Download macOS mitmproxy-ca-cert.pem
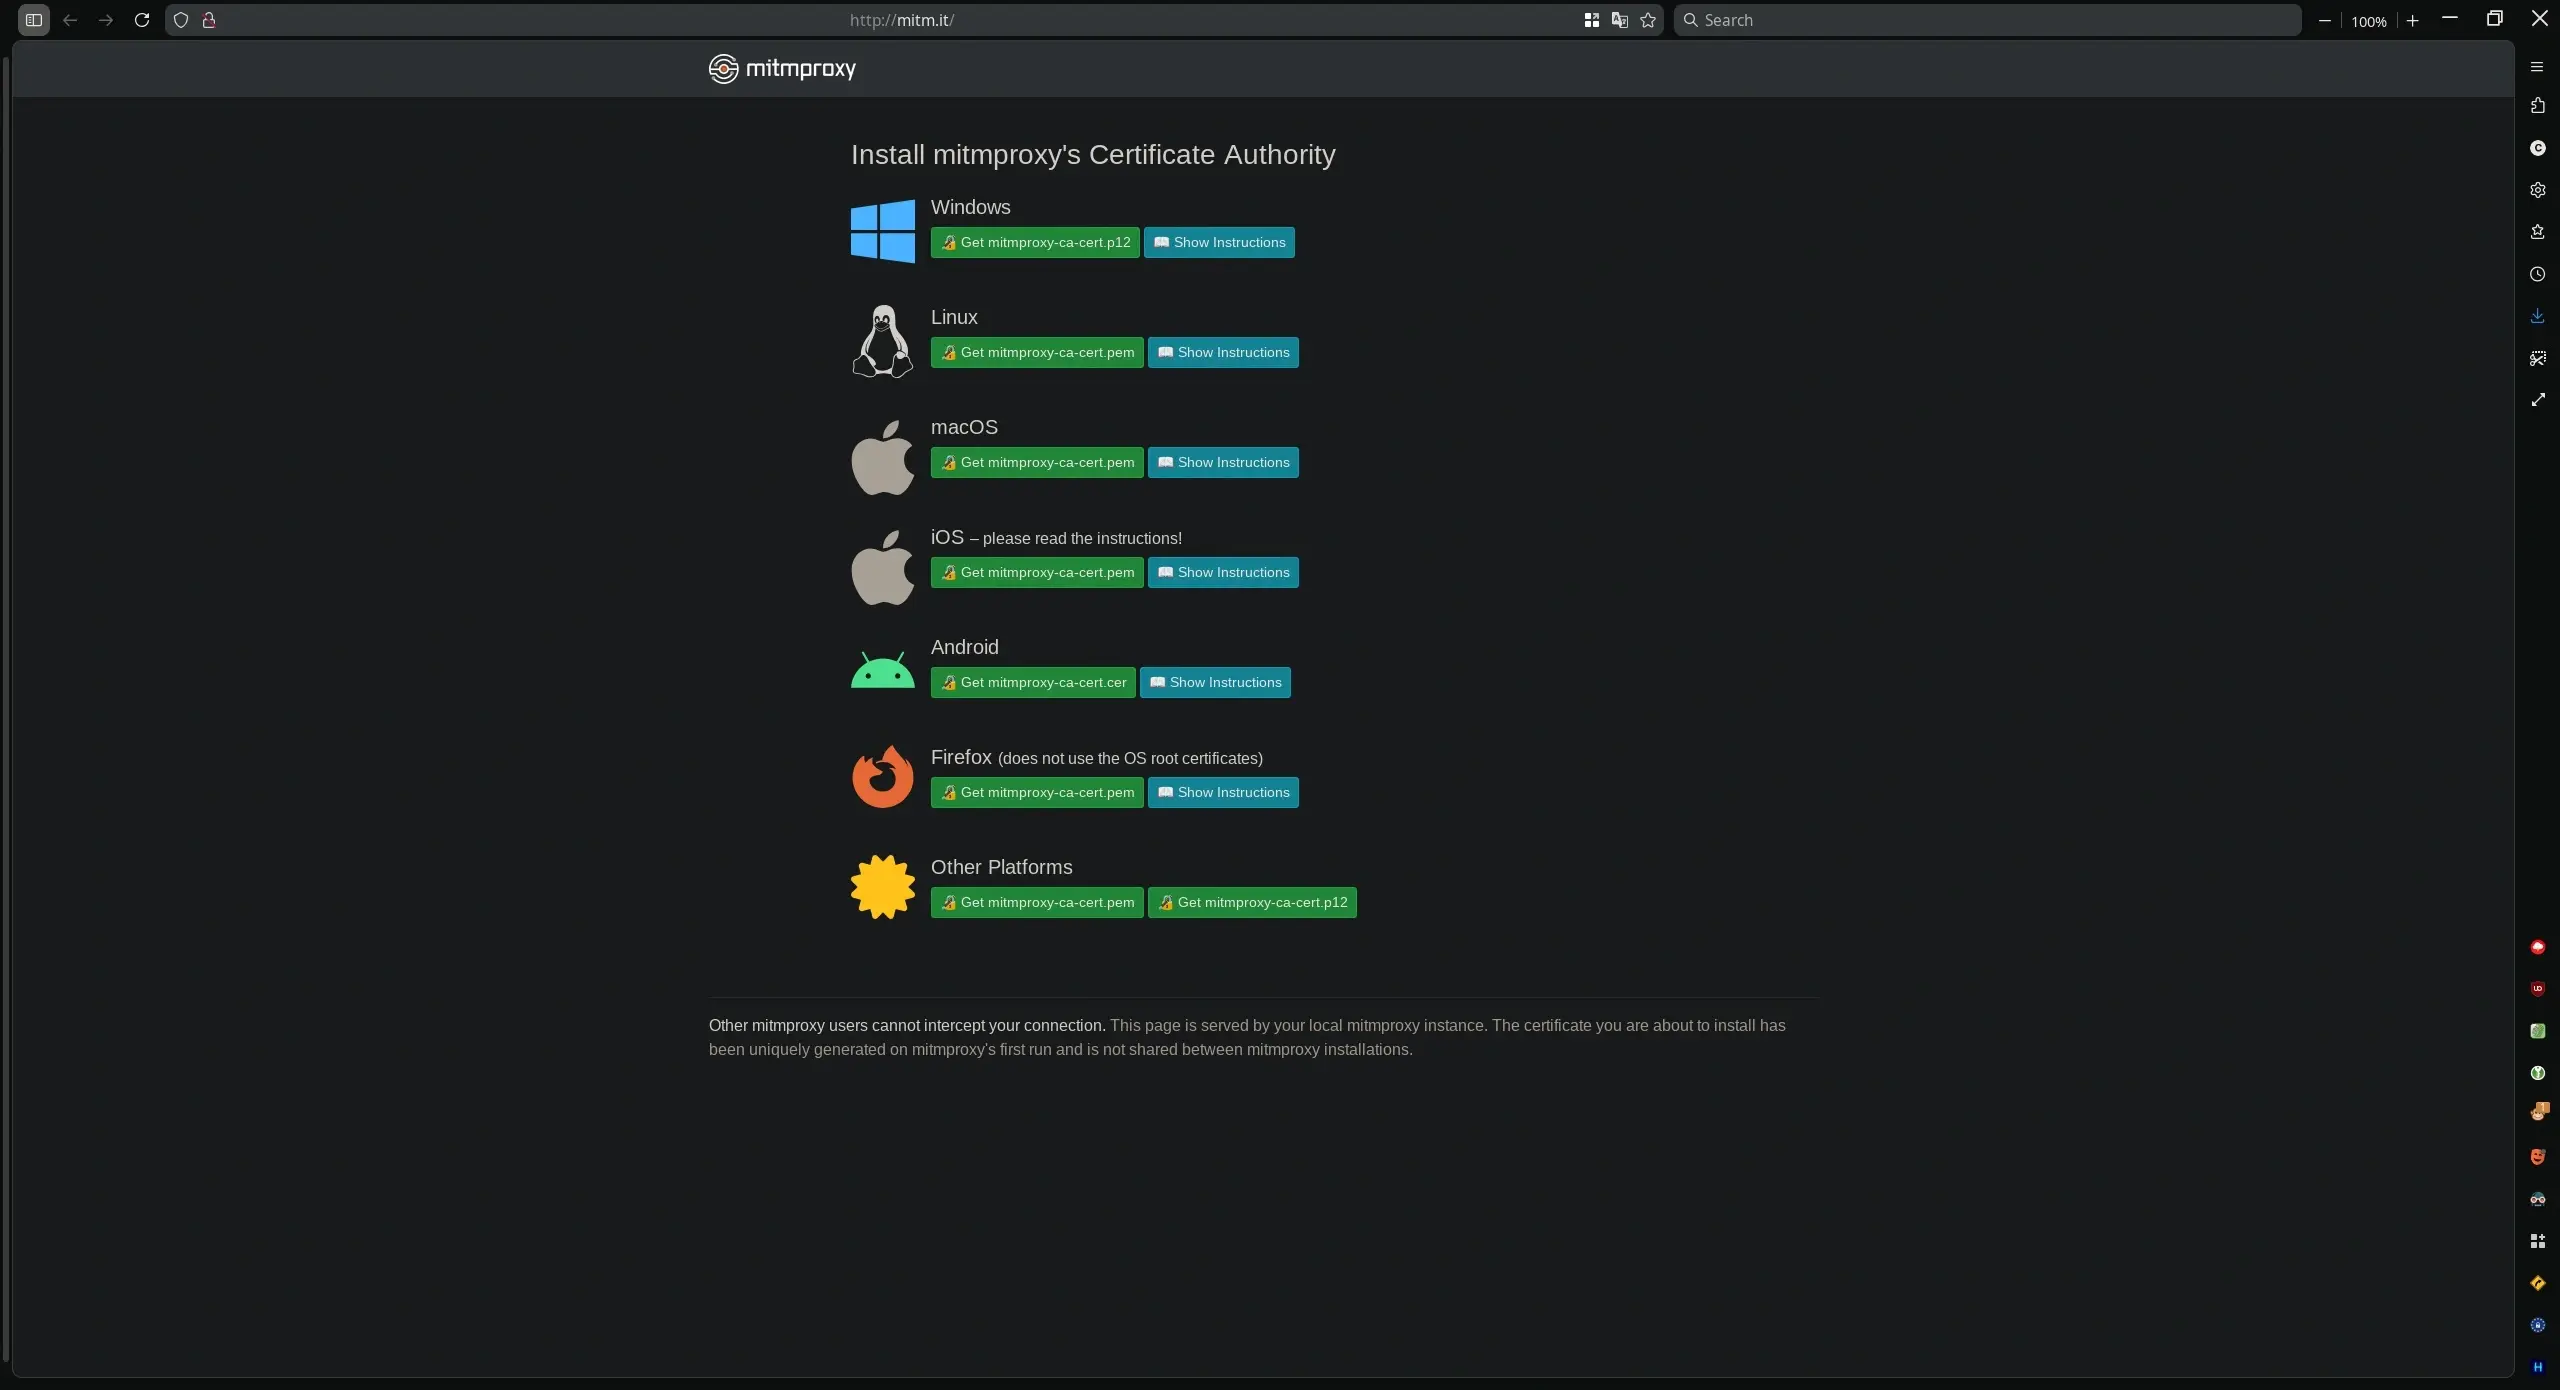The image size is (2560, 1390). tap(1037, 463)
